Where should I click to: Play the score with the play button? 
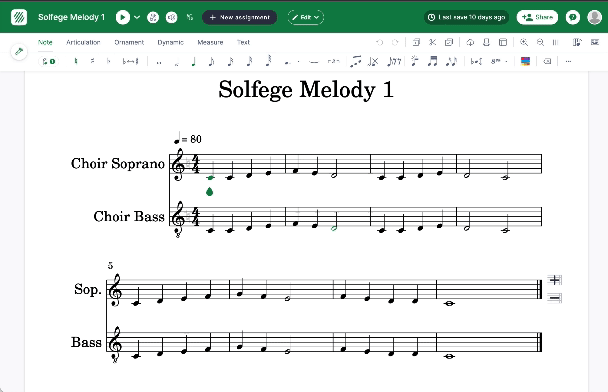pyautogui.click(x=123, y=17)
